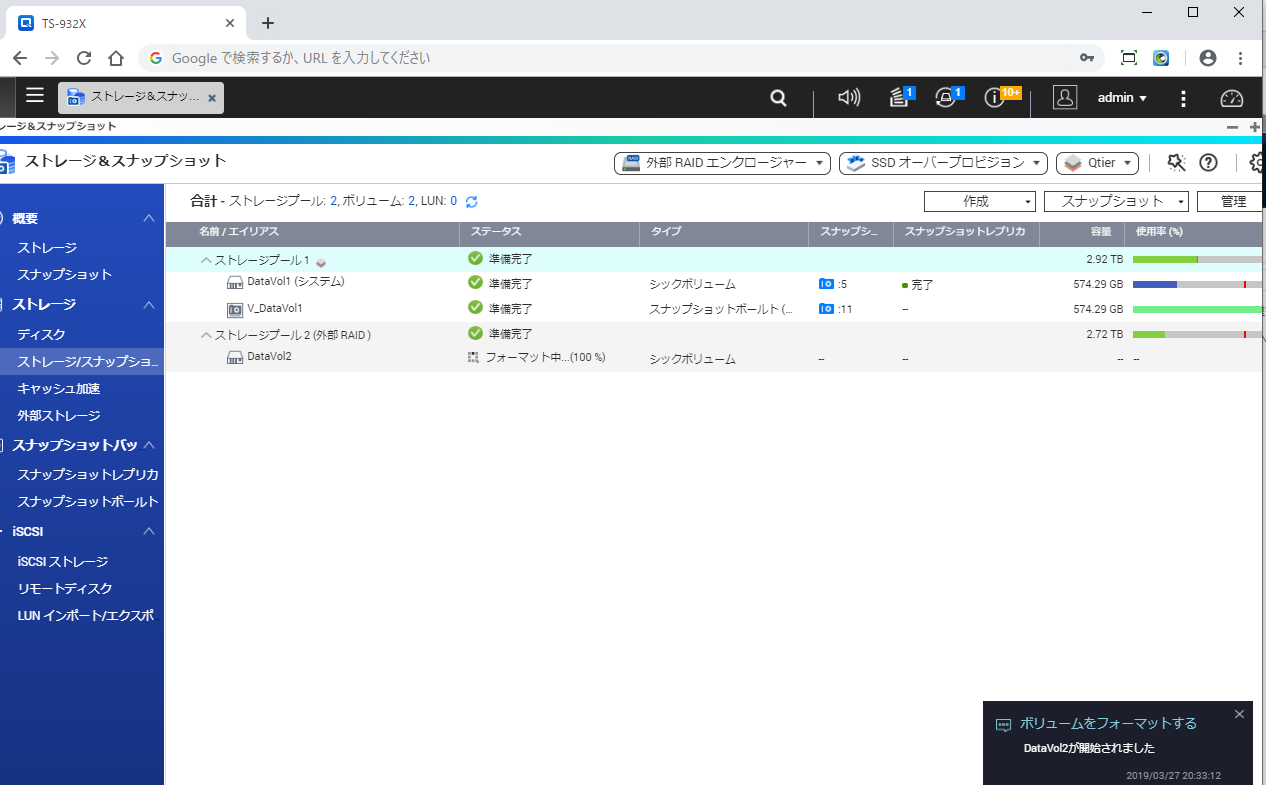Open the background tasks icon
Viewport: 1266px width, 785px height.
pyautogui.click(x=900, y=98)
